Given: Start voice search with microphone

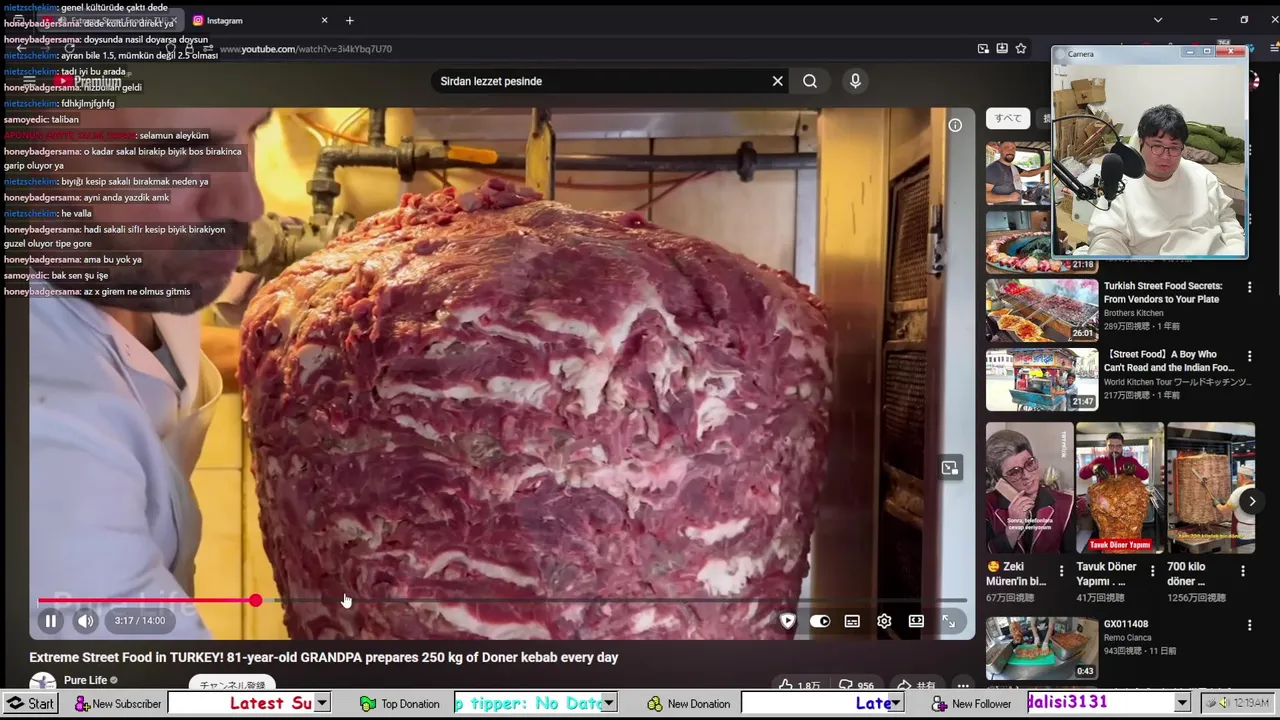Looking at the screenshot, I should coord(855,81).
